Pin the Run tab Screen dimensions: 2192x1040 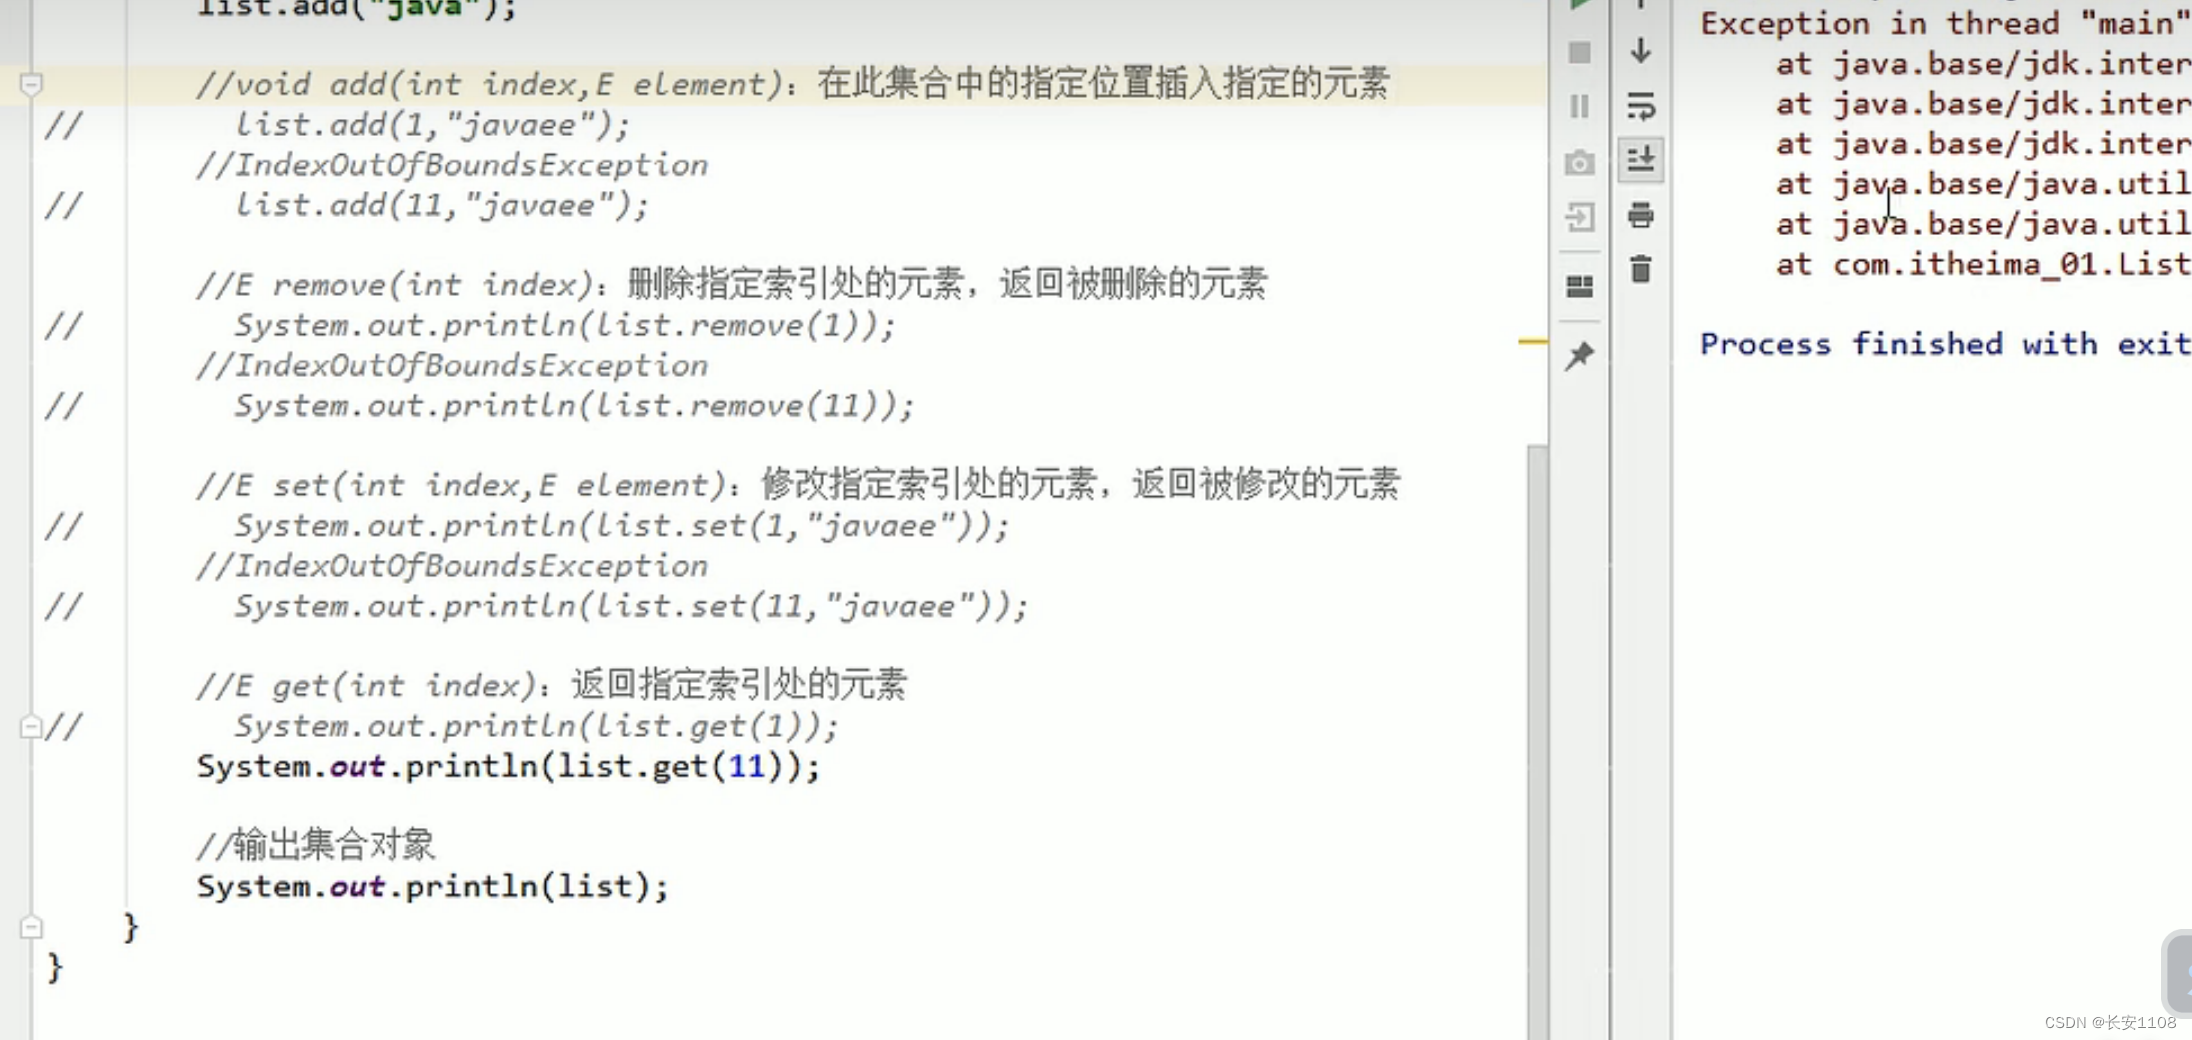tap(1580, 355)
